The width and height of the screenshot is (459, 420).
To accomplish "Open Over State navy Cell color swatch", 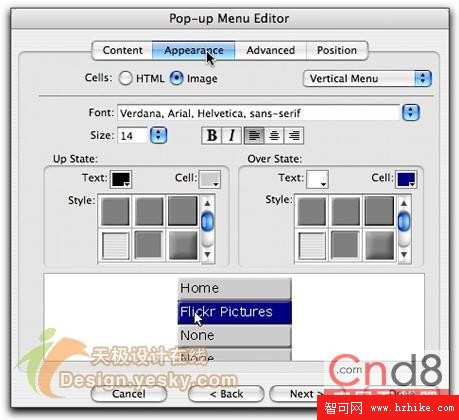I will 406,179.
